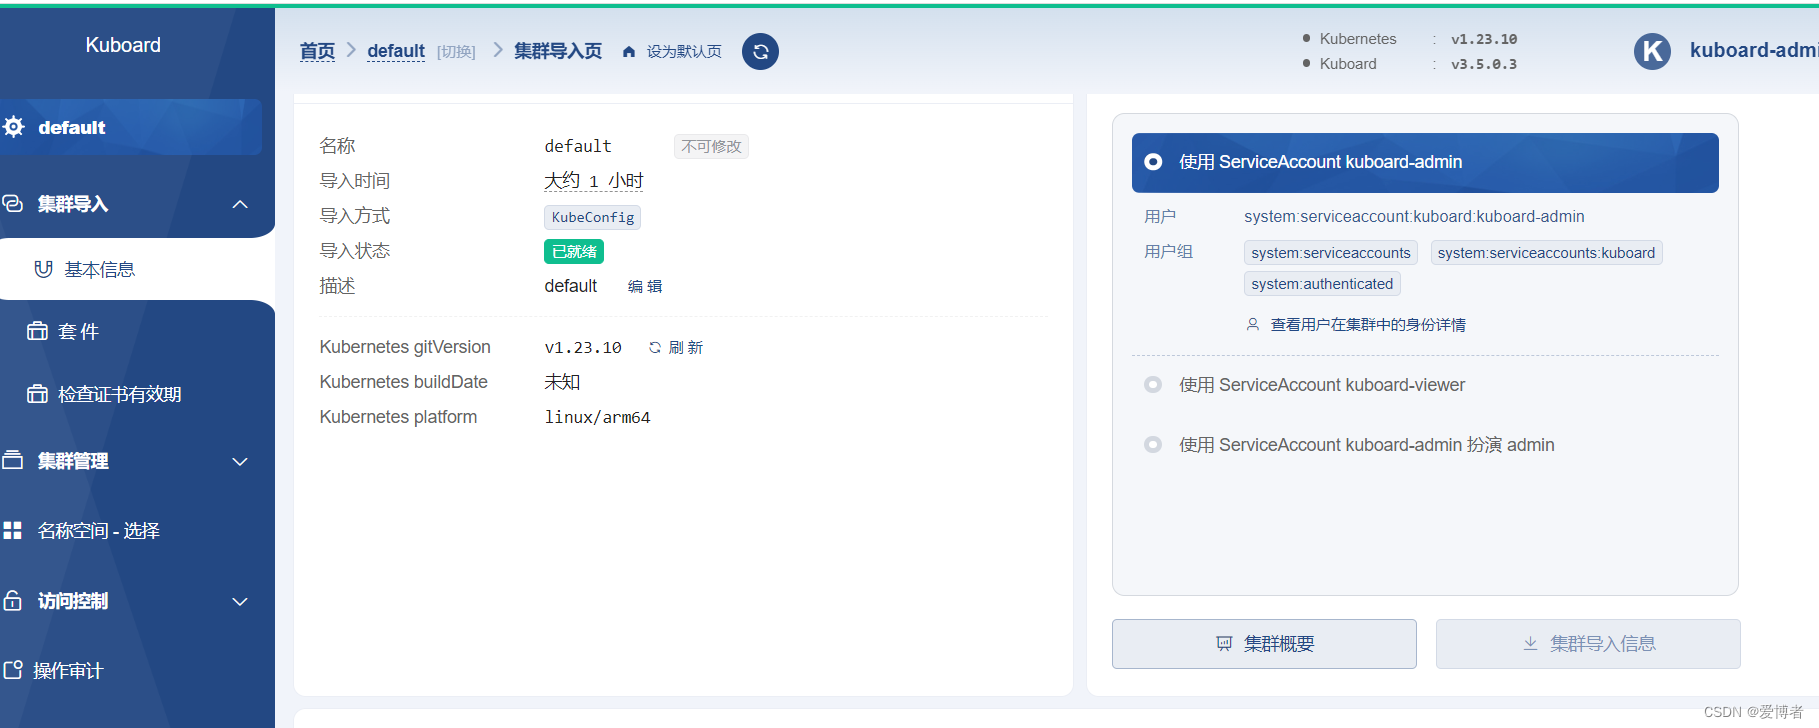Click the 不可修改 label
The width and height of the screenshot is (1819, 728).
coord(711,147)
